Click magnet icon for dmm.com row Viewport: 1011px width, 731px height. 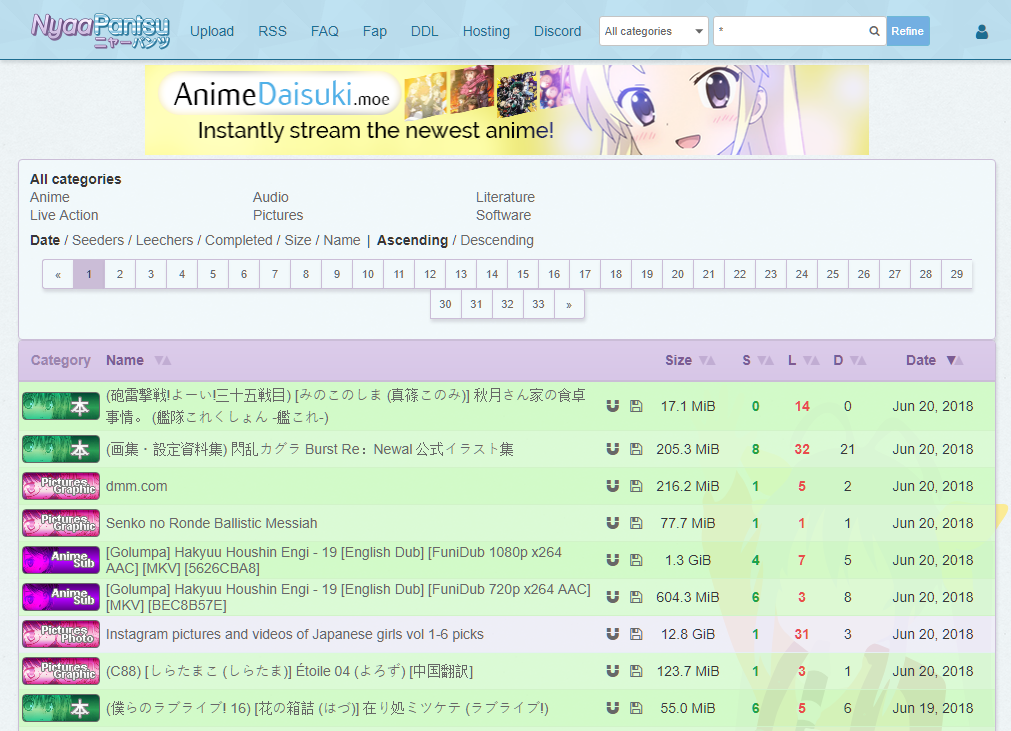613,486
